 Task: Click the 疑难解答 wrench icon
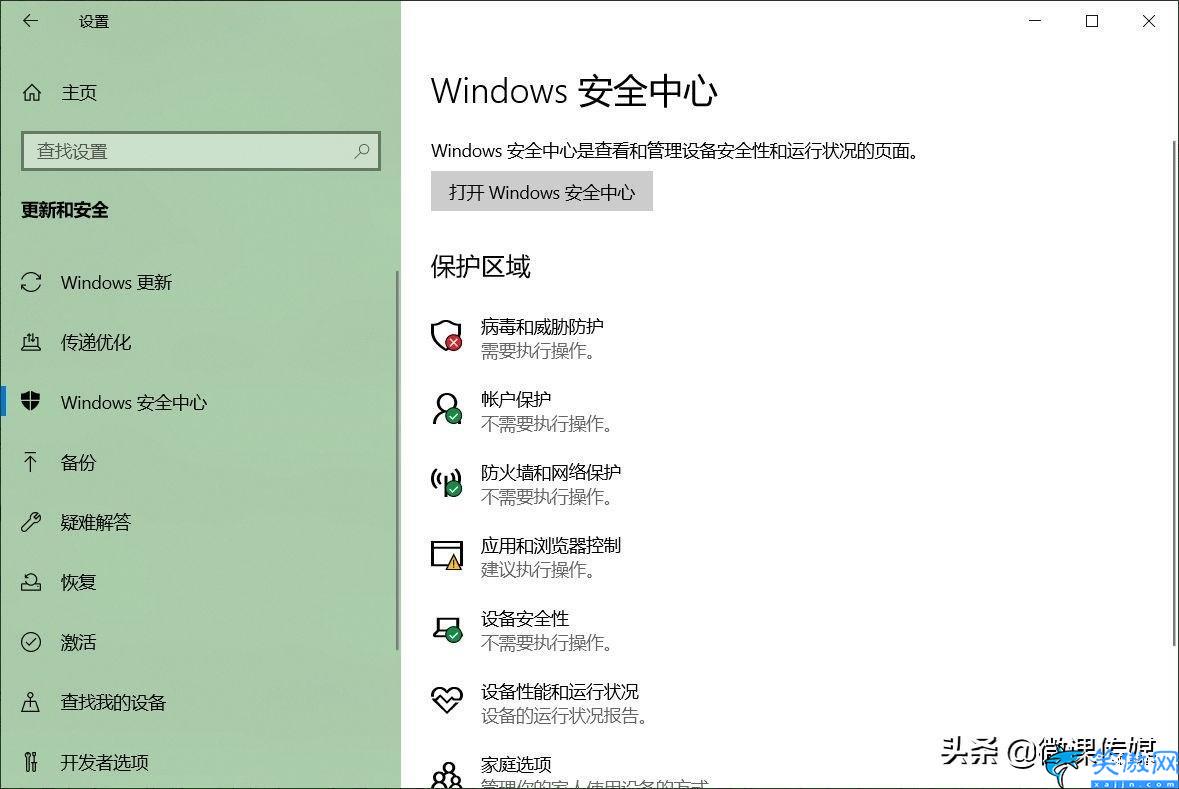pos(31,522)
